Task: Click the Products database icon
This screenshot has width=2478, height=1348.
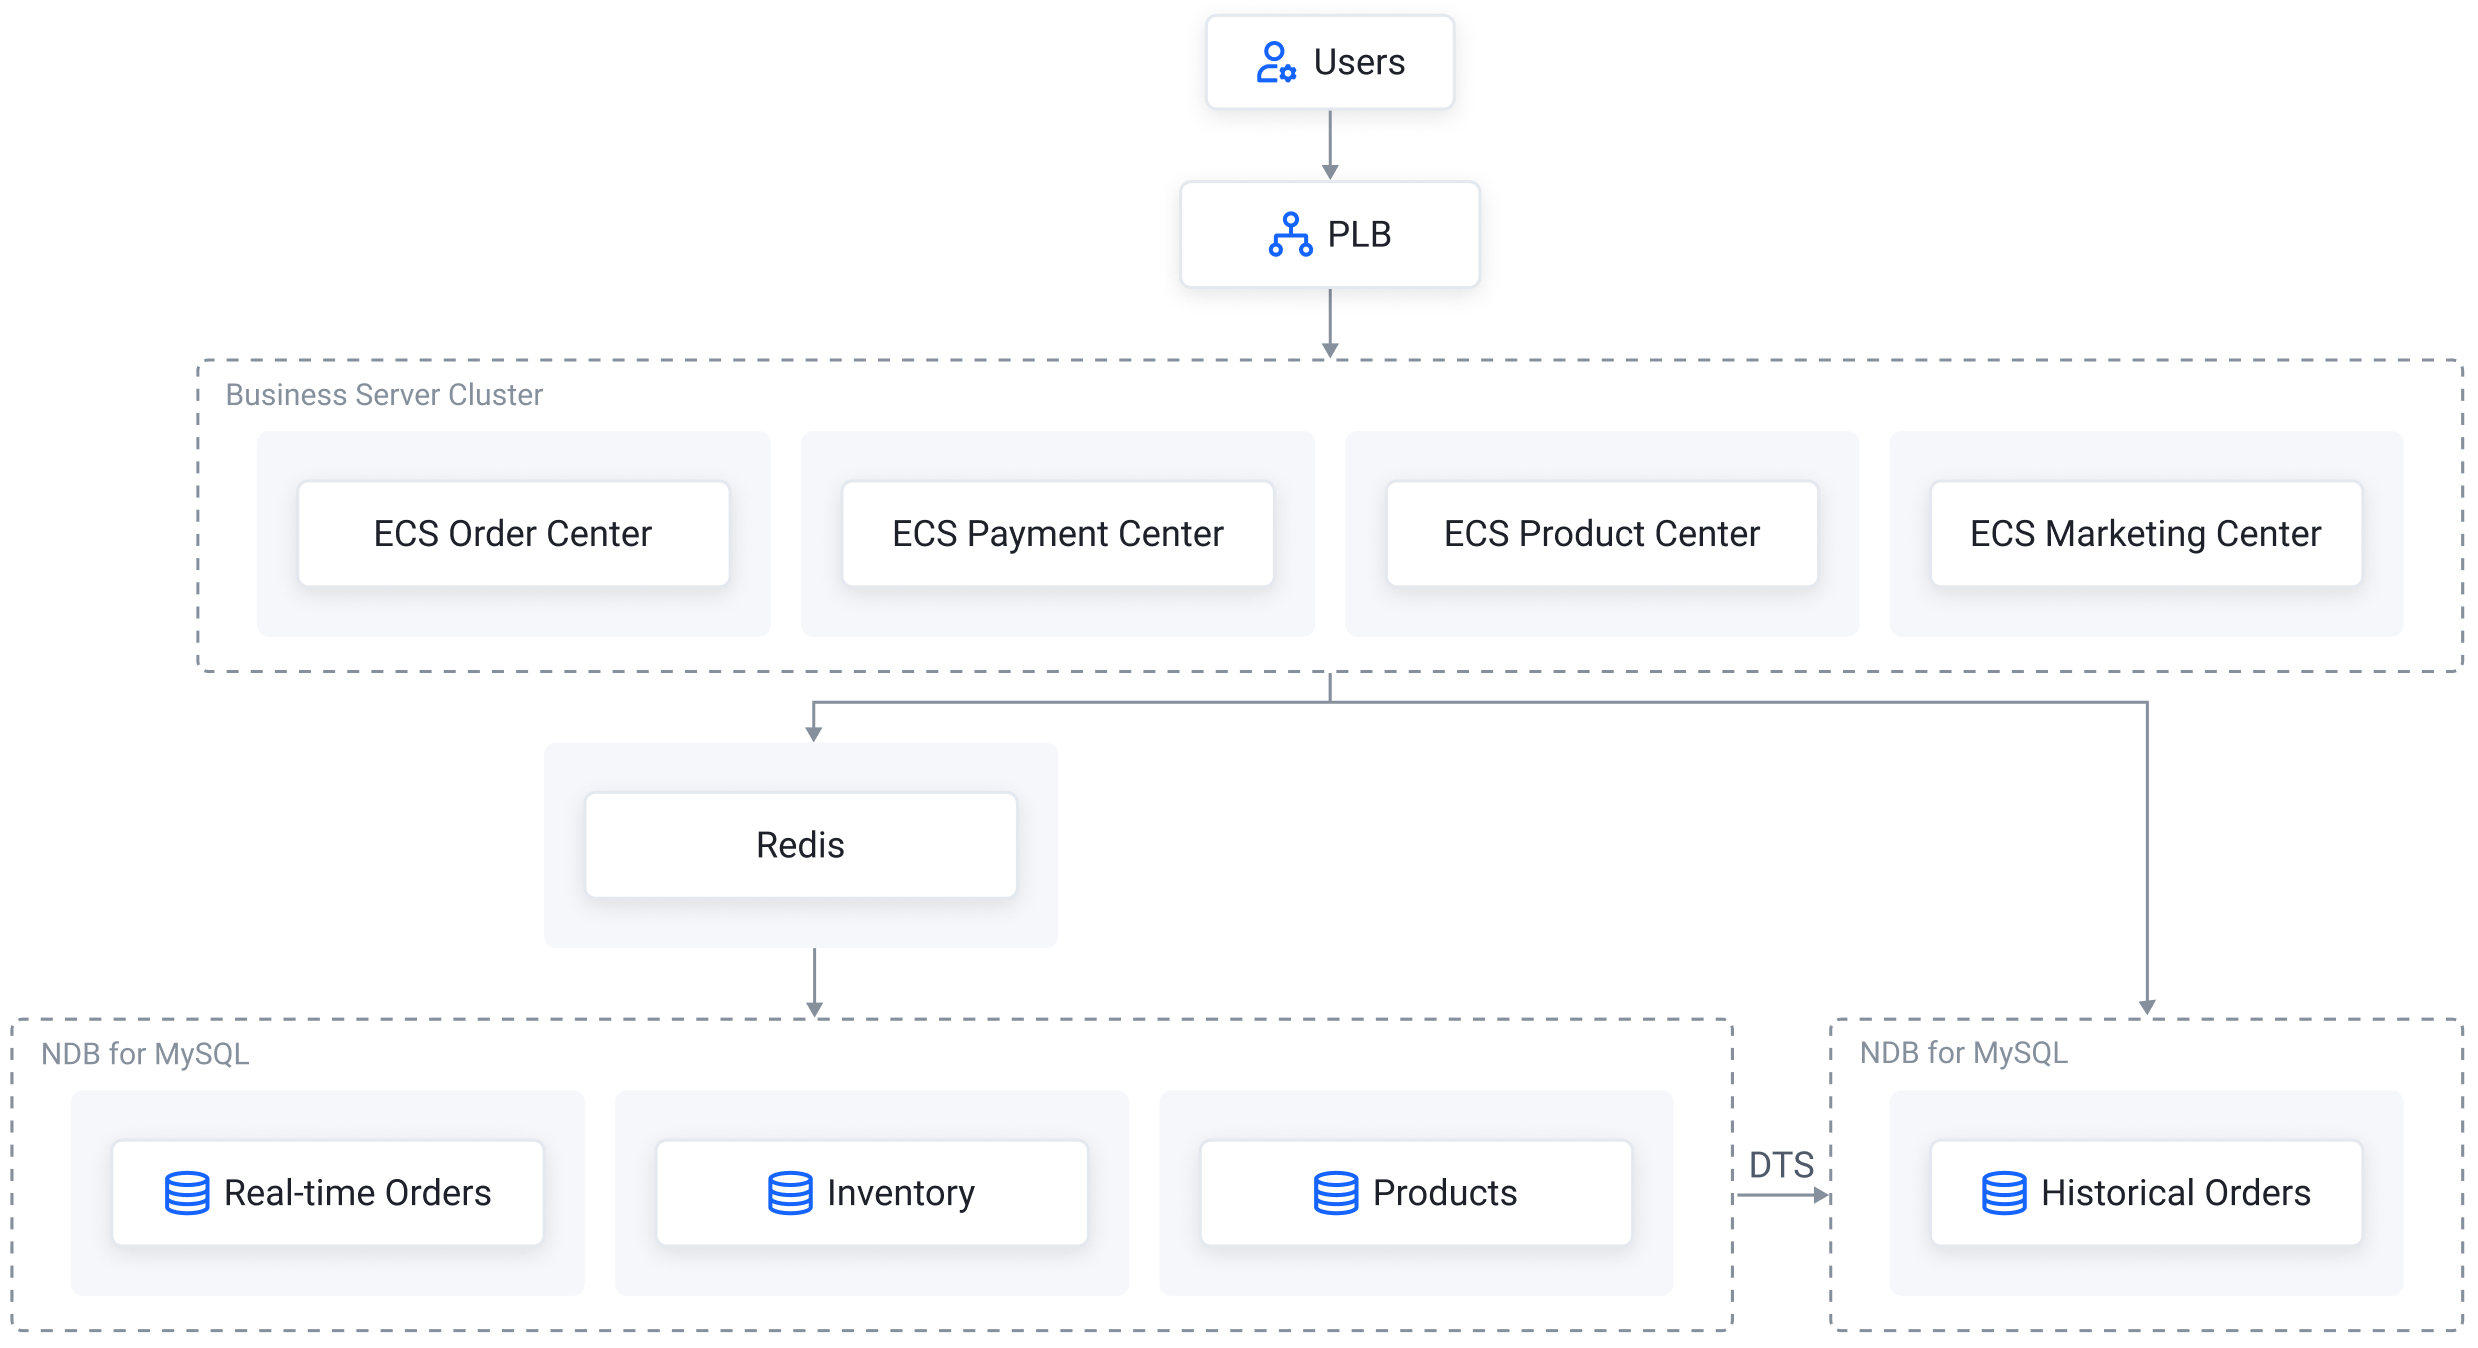Action: [1335, 1193]
